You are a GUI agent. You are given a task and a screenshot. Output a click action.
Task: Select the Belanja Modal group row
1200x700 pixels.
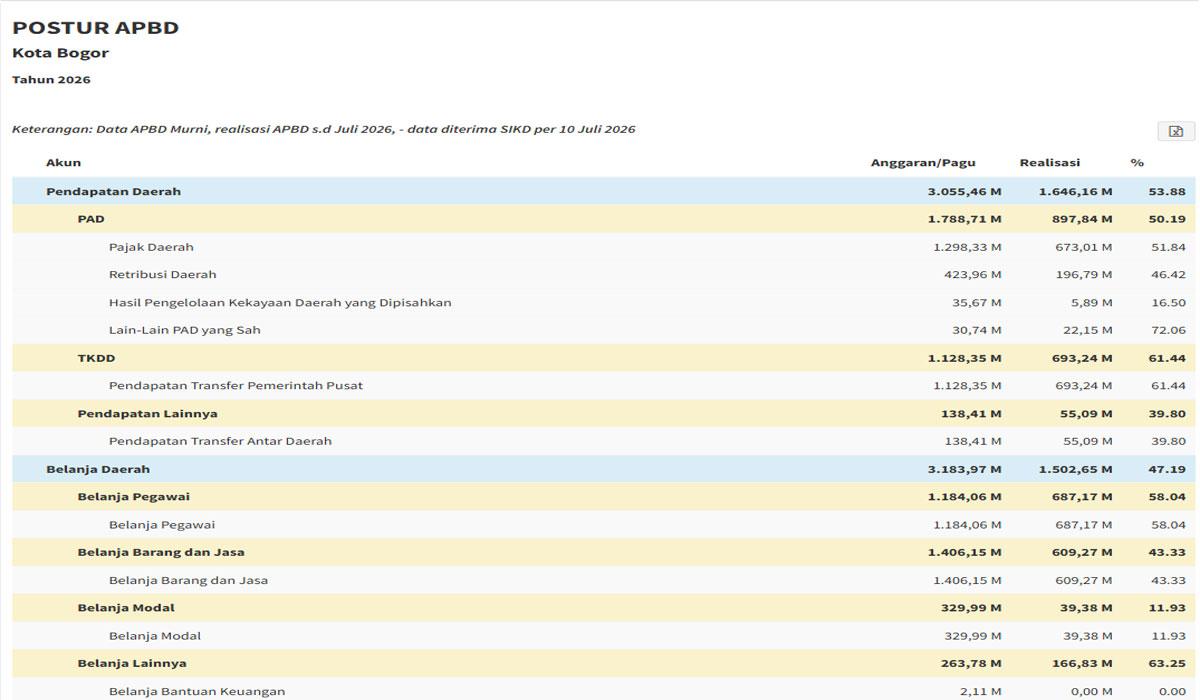604,608
